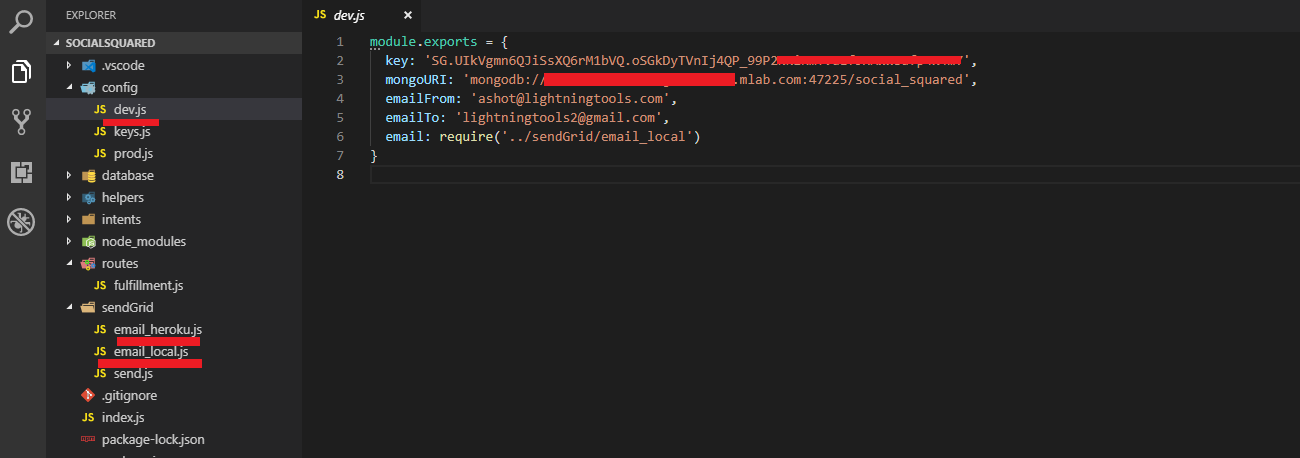Expand the .vscode folder
The image size is (1300, 458).
(x=69, y=65)
